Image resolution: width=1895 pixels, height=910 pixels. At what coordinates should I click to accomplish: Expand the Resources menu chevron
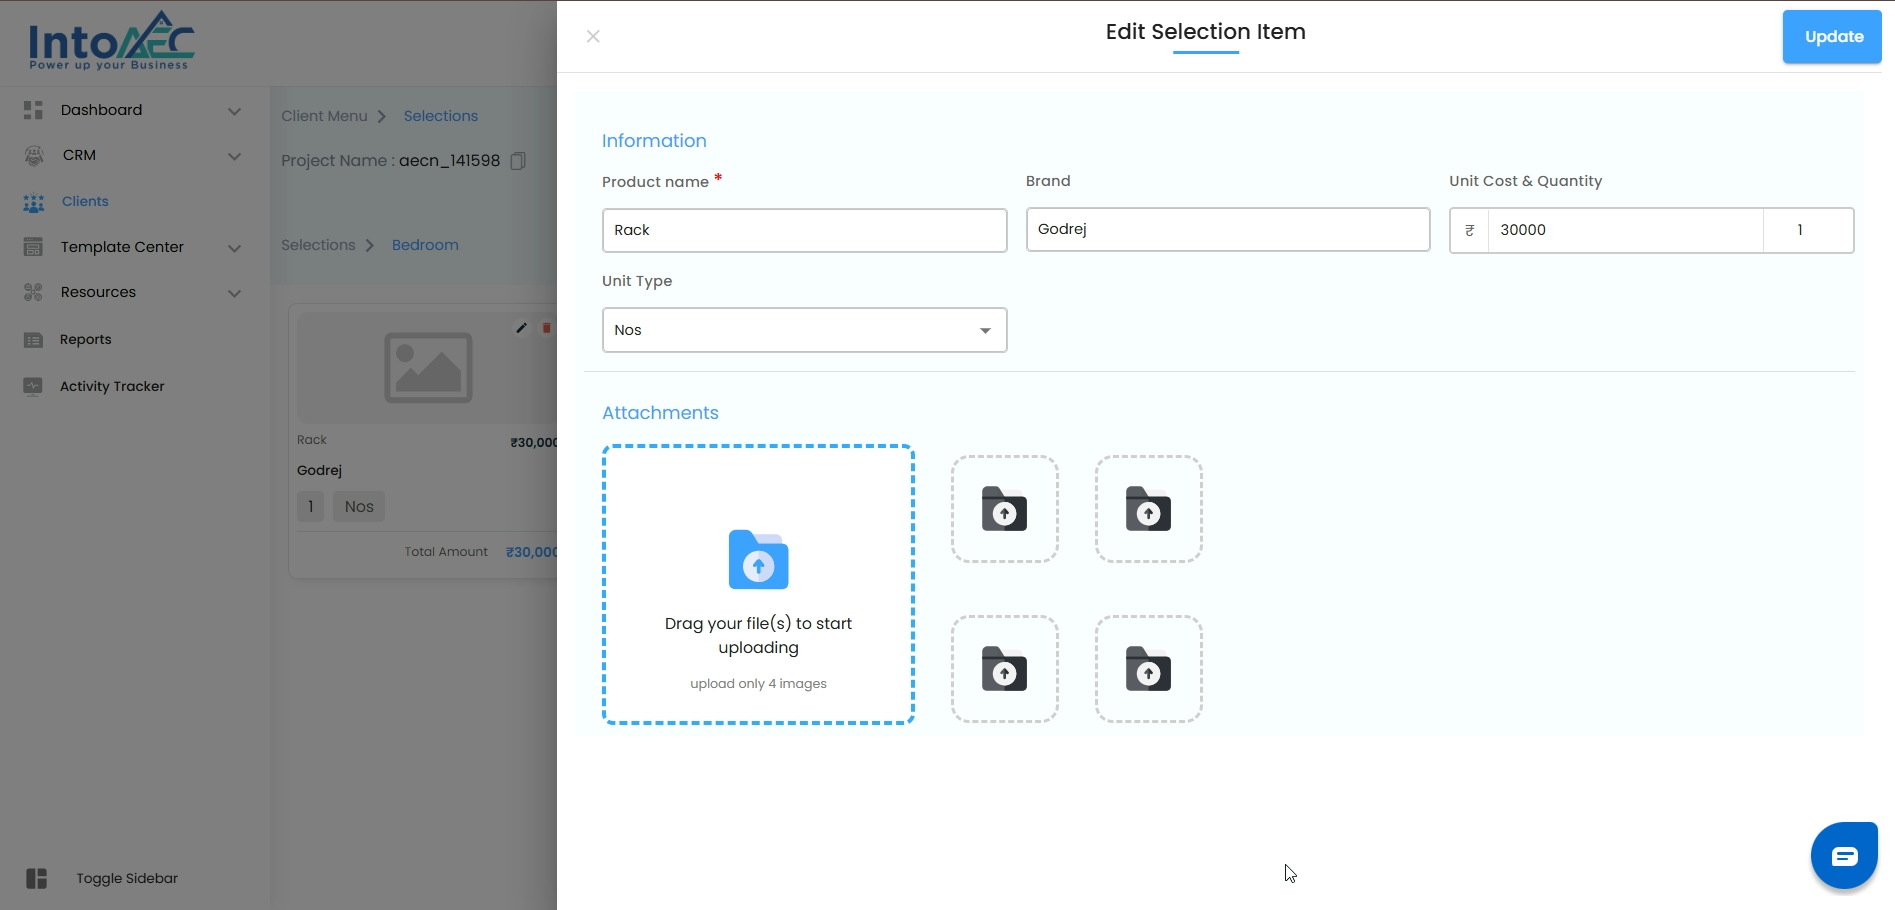[234, 293]
